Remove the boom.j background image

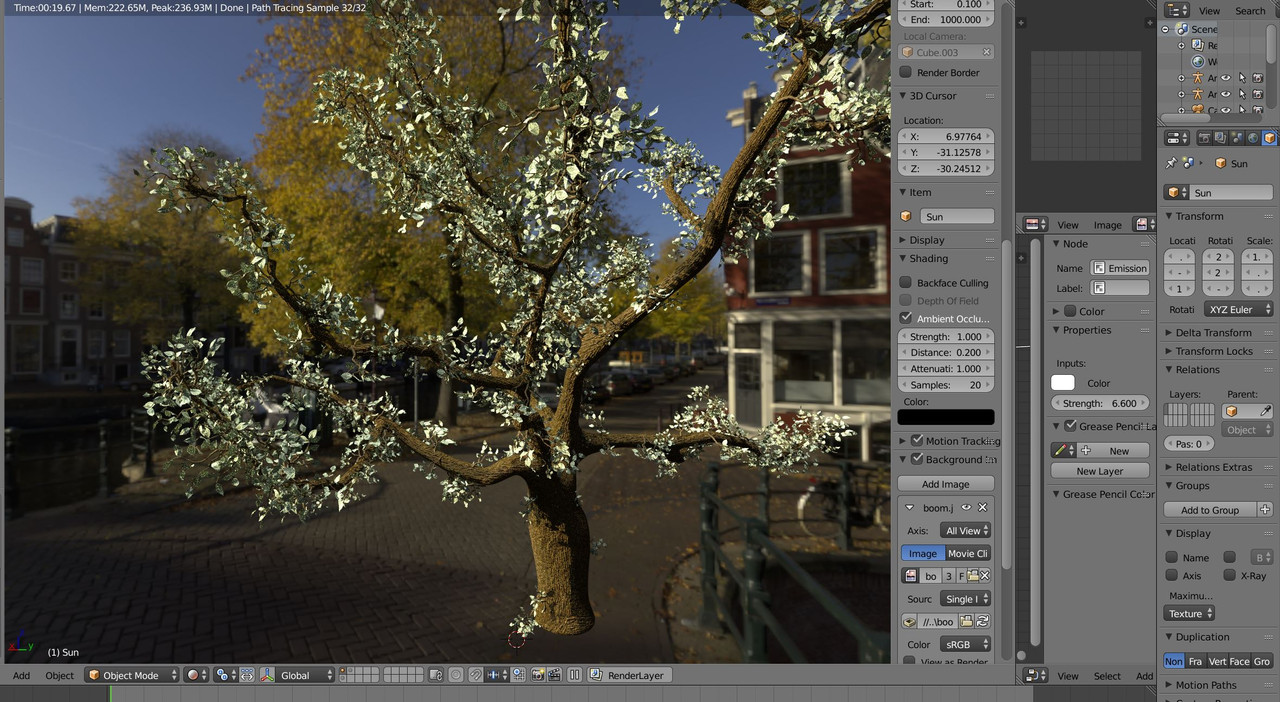pos(983,507)
